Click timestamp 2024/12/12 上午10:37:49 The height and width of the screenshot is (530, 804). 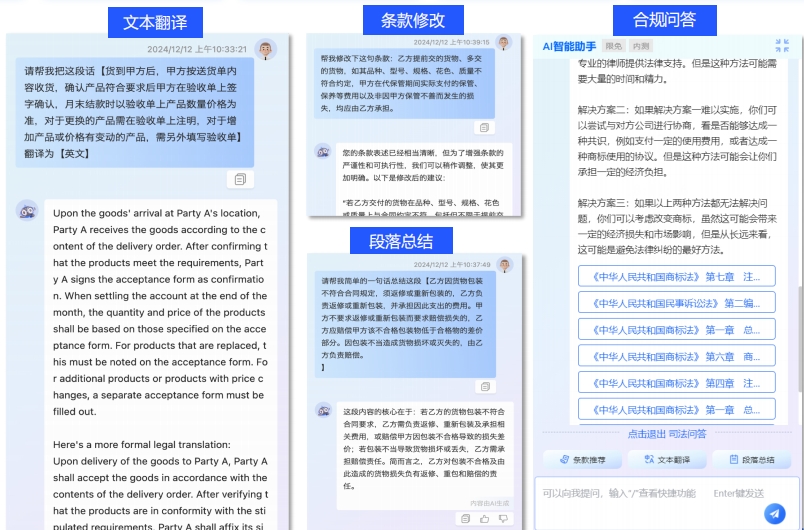452,264
